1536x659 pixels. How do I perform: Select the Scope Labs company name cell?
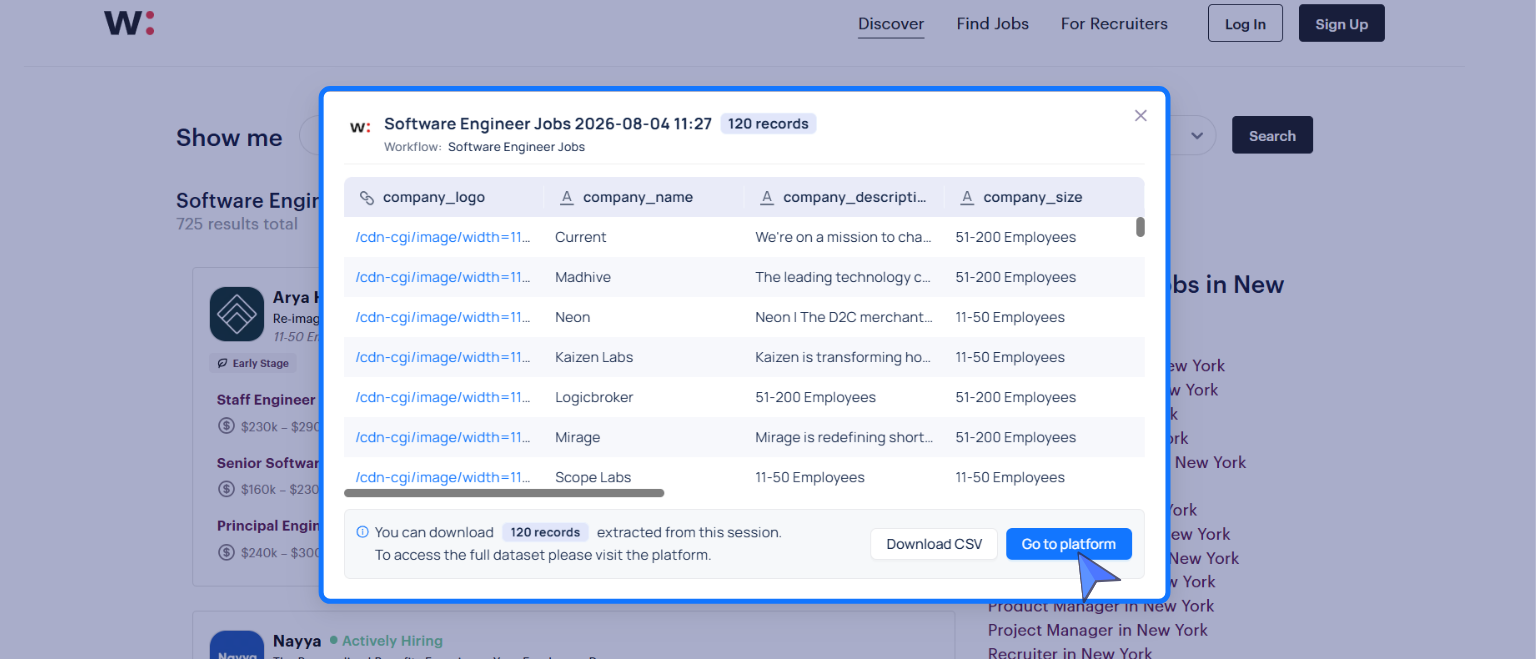(x=644, y=477)
